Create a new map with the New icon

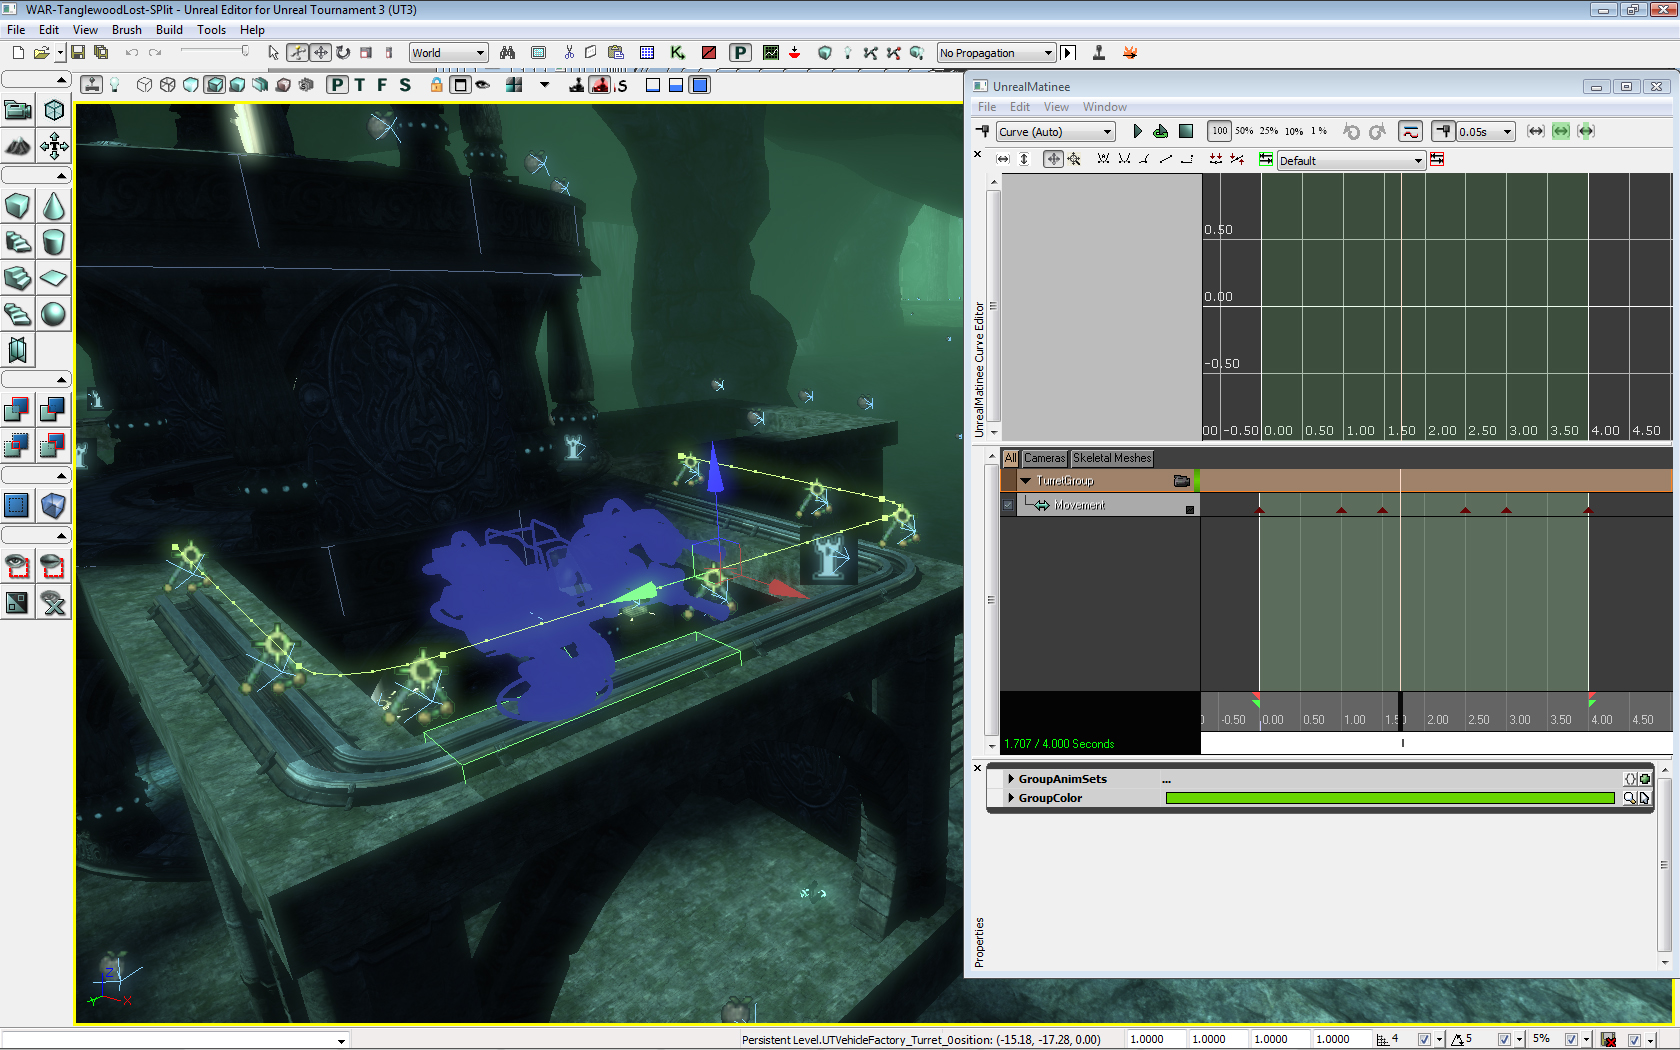18,53
